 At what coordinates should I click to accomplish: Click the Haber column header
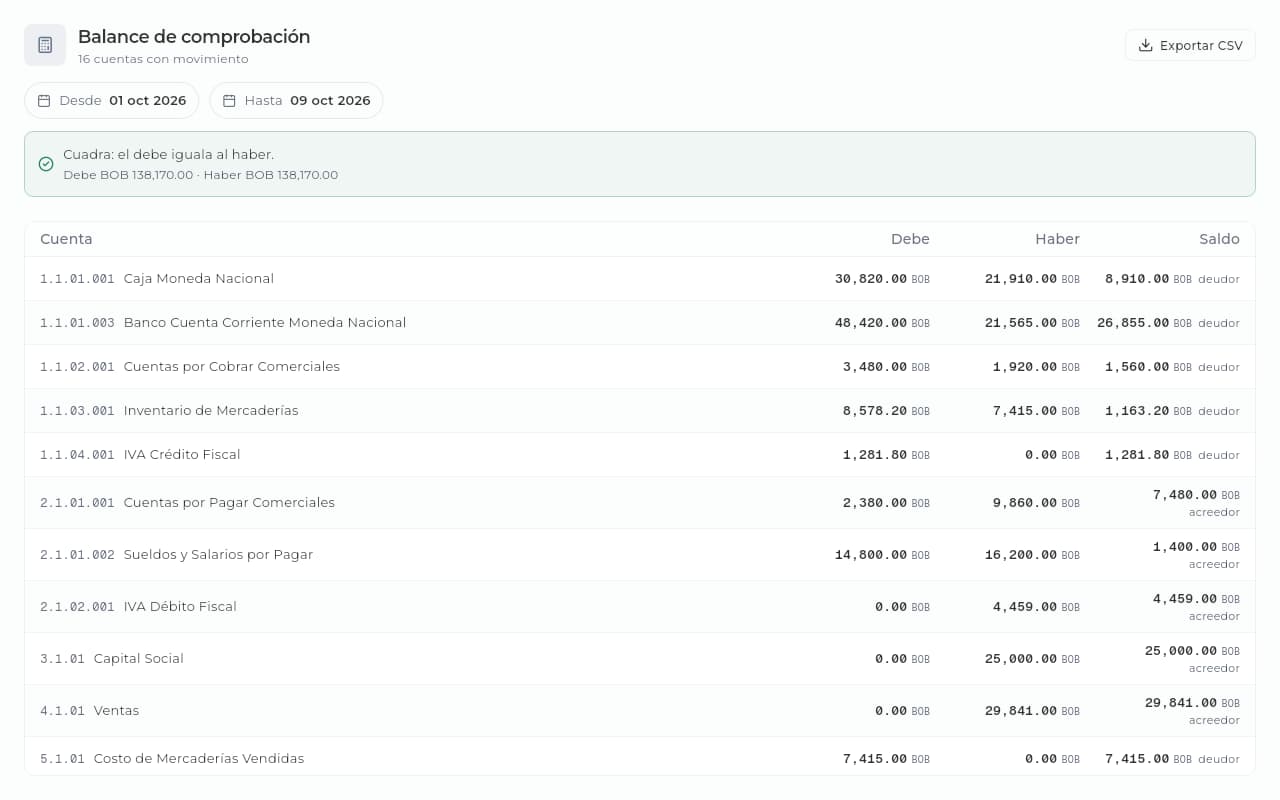[1057, 239]
